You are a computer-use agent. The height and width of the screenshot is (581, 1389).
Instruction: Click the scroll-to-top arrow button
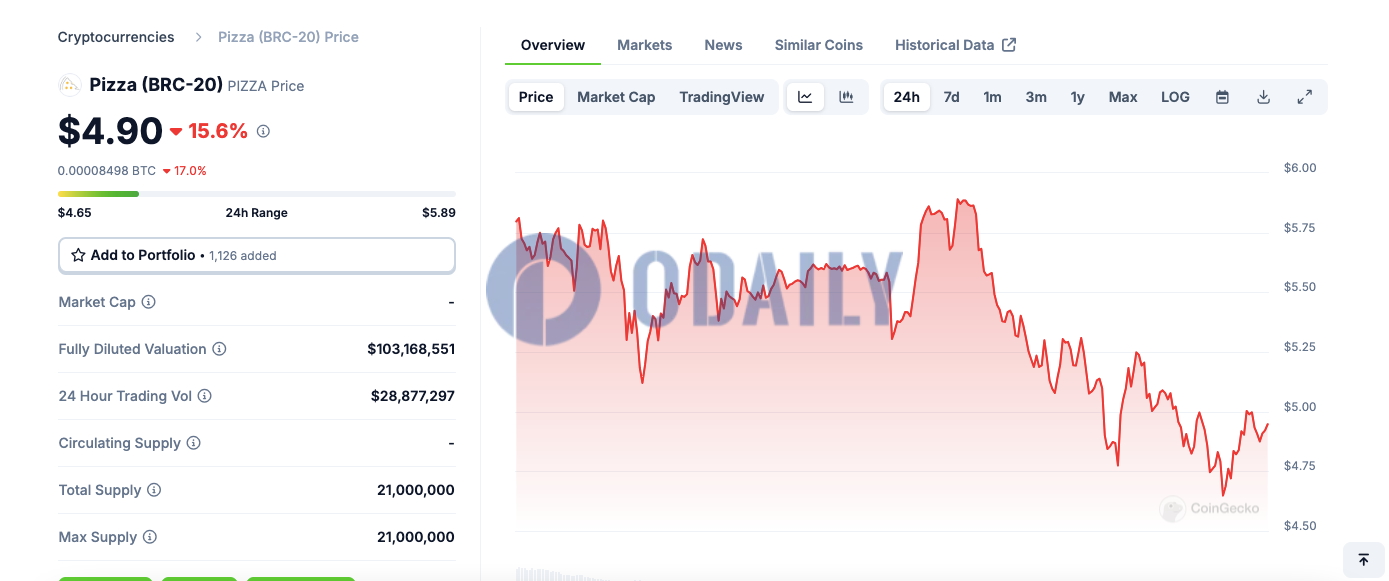pos(1363,560)
